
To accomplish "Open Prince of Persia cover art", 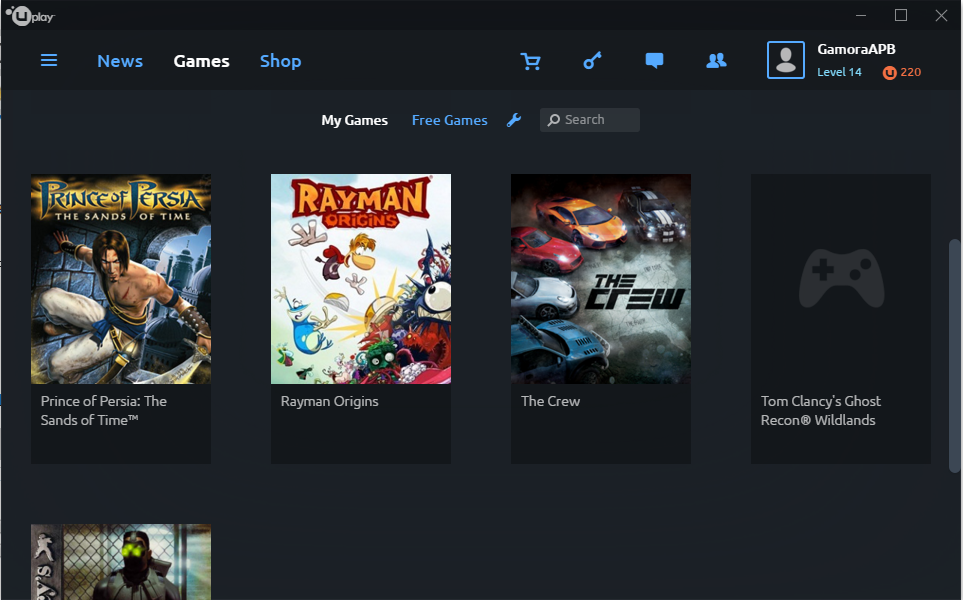I will pyautogui.click(x=121, y=279).
